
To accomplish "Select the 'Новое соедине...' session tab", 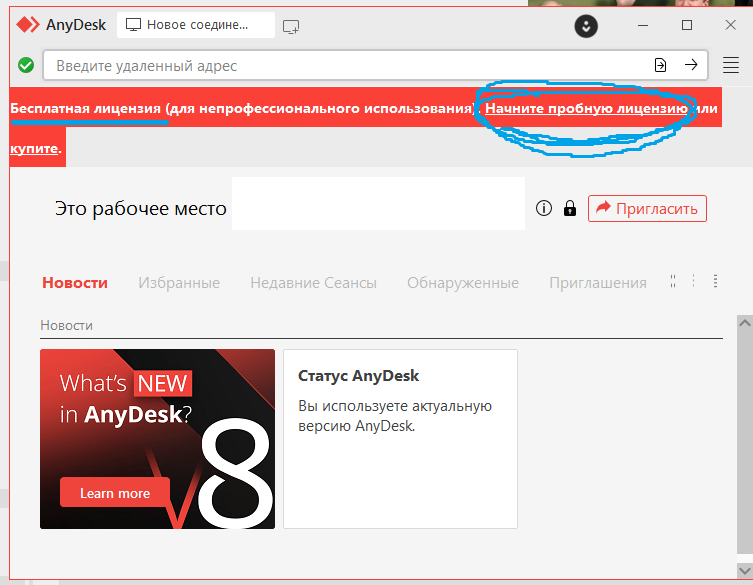I will (196, 25).
